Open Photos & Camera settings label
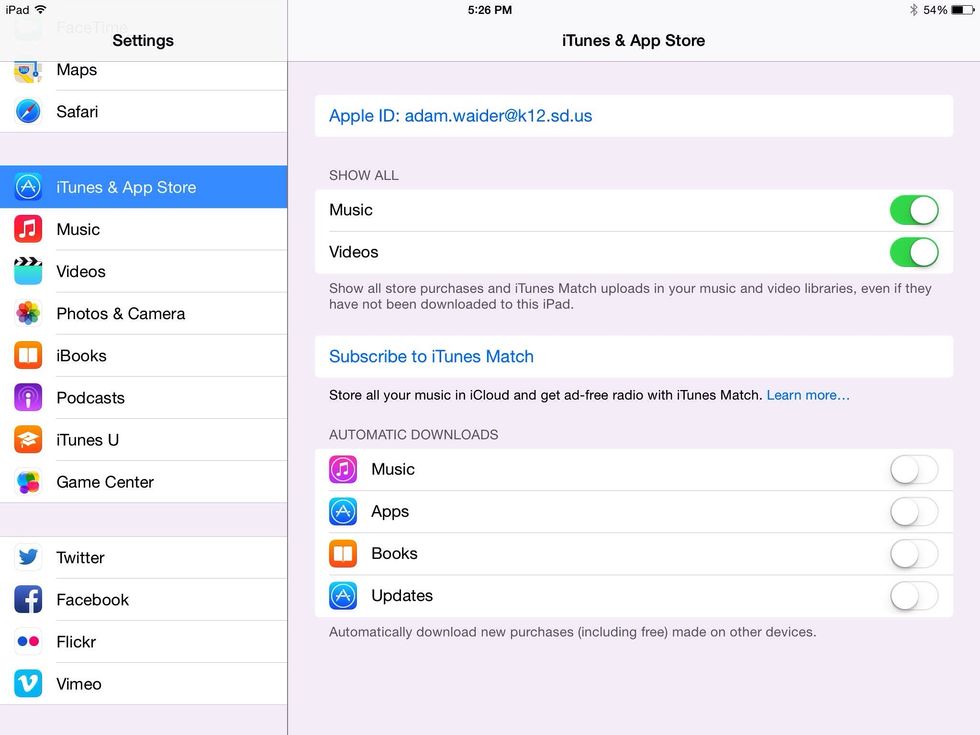This screenshot has height=735, width=980. click(121, 314)
